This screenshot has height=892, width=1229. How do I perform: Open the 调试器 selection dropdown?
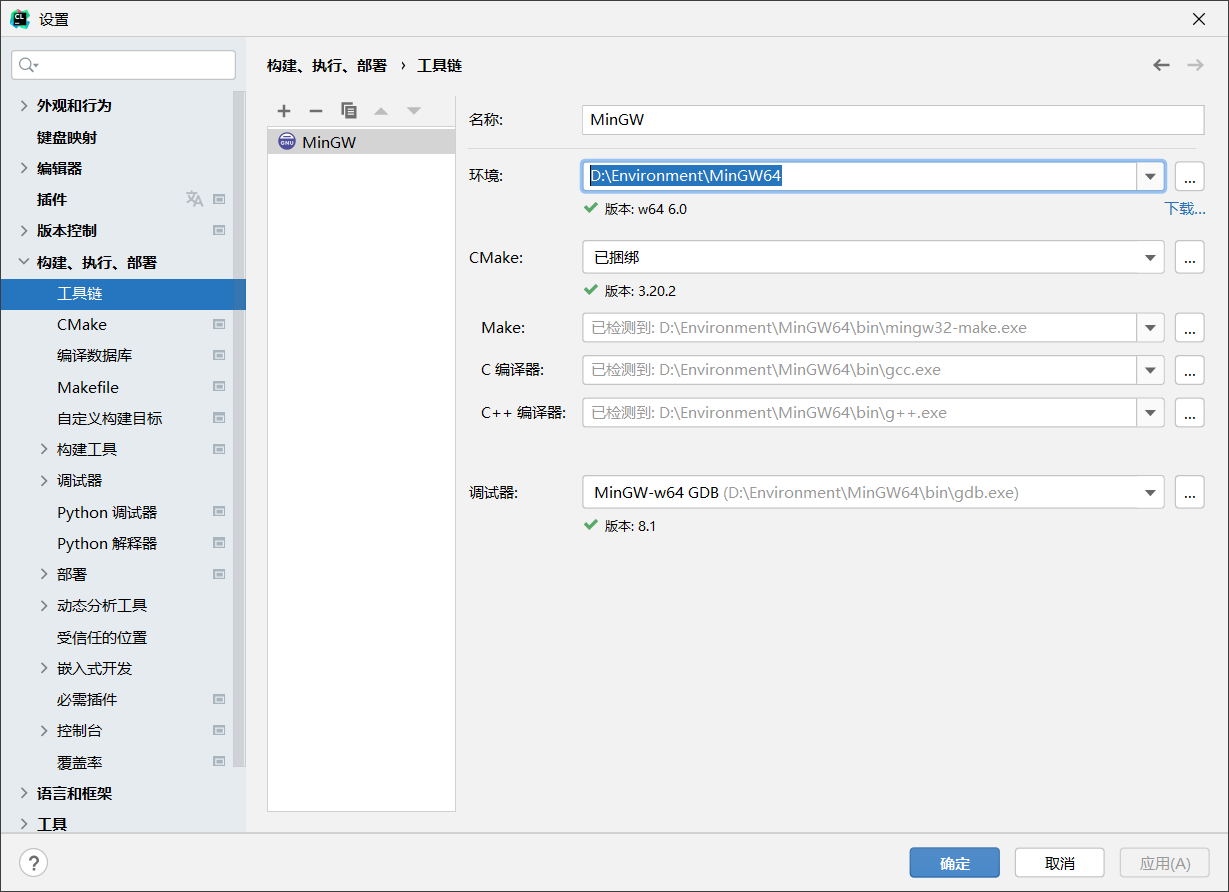(x=1150, y=492)
